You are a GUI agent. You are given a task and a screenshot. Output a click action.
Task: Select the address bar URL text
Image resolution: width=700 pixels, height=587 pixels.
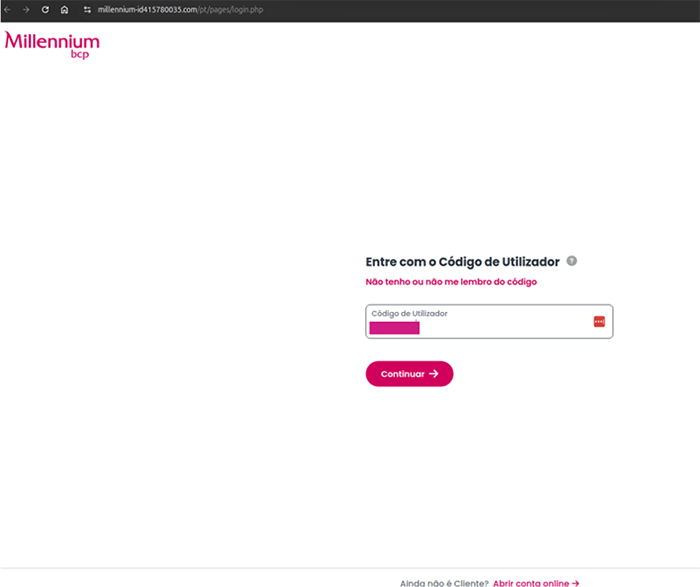tap(180, 9)
